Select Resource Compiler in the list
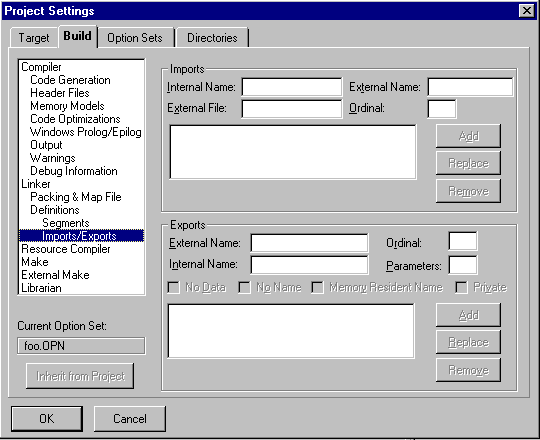 [66, 249]
